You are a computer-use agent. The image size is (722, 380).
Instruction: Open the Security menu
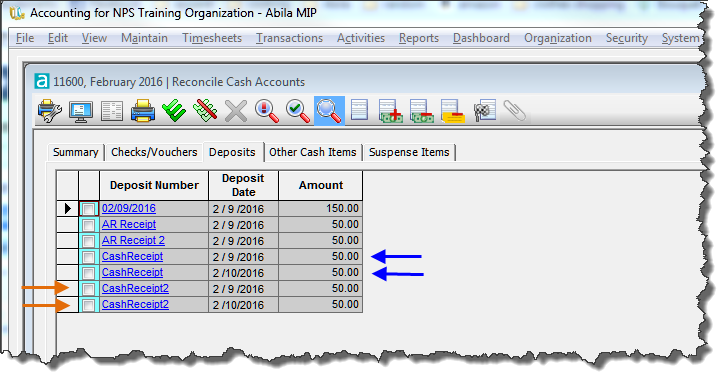[x=627, y=38]
